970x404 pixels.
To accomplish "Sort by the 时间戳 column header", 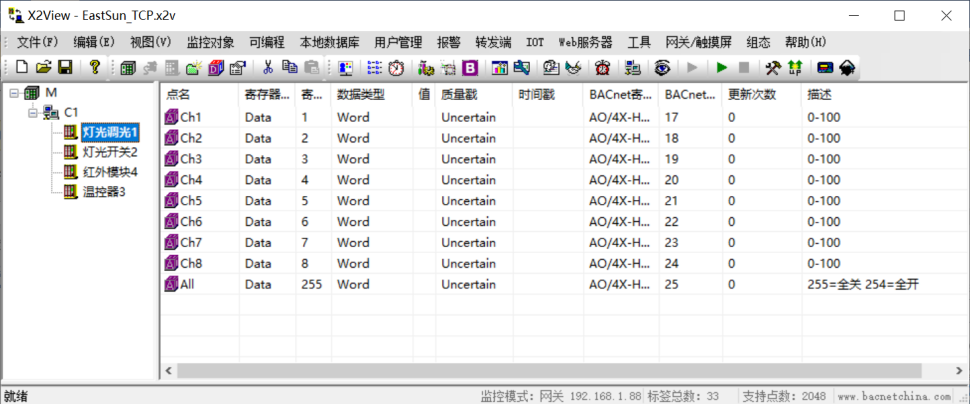I will 548,95.
